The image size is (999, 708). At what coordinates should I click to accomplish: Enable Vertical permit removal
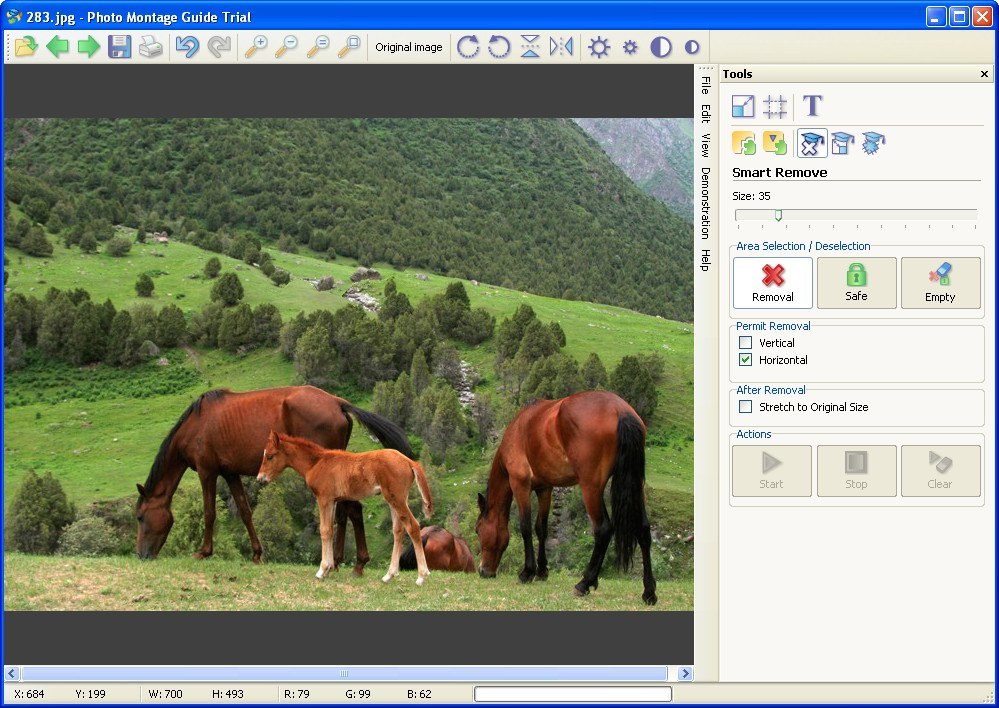click(x=745, y=342)
